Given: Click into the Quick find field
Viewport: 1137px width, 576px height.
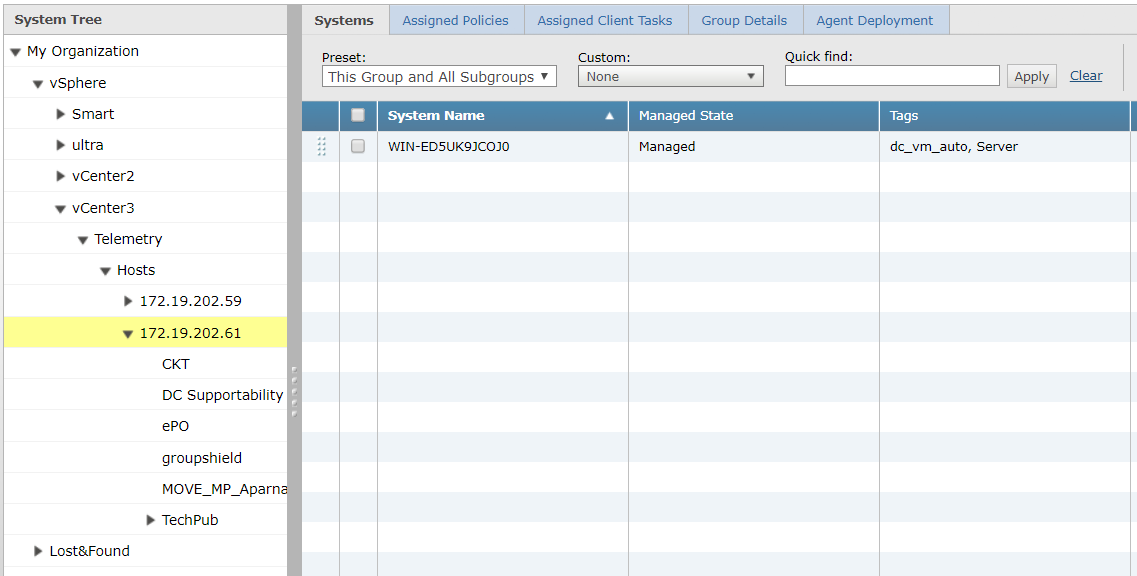Looking at the screenshot, I should (x=892, y=75).
